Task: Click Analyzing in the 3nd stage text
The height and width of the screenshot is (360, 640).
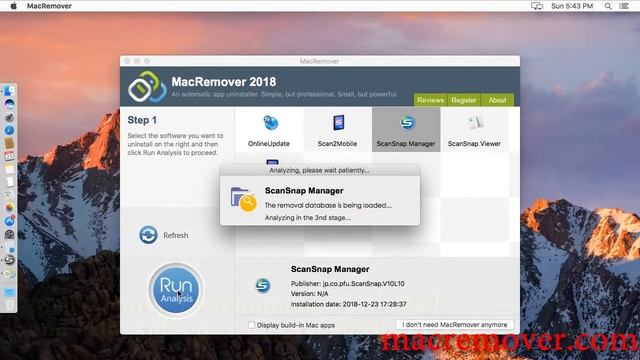Action: [308, 218]
